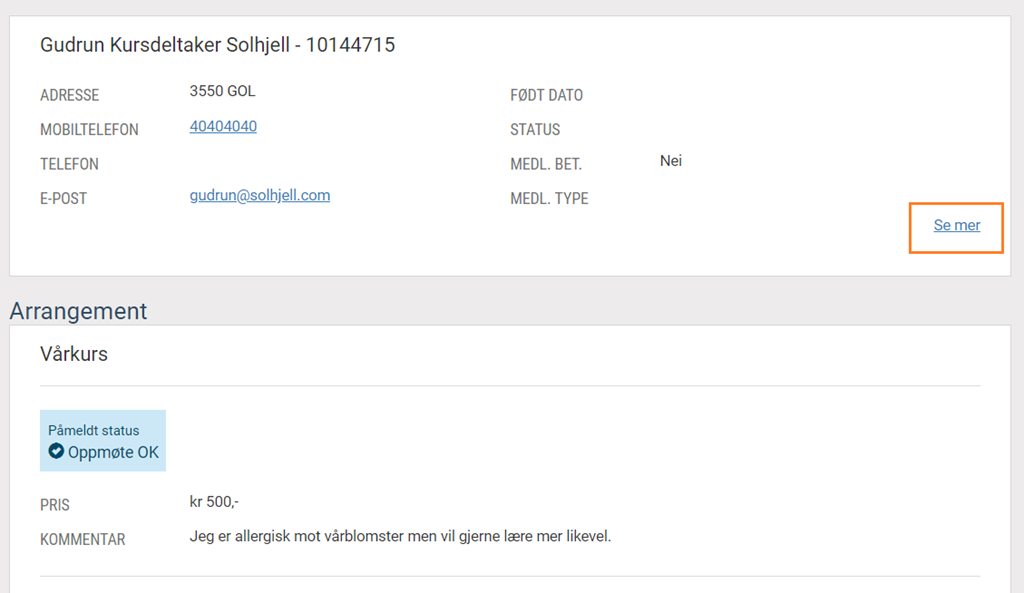Click the TELEFON field label
The image size is (1024, 593).
(x=69, y=164)
